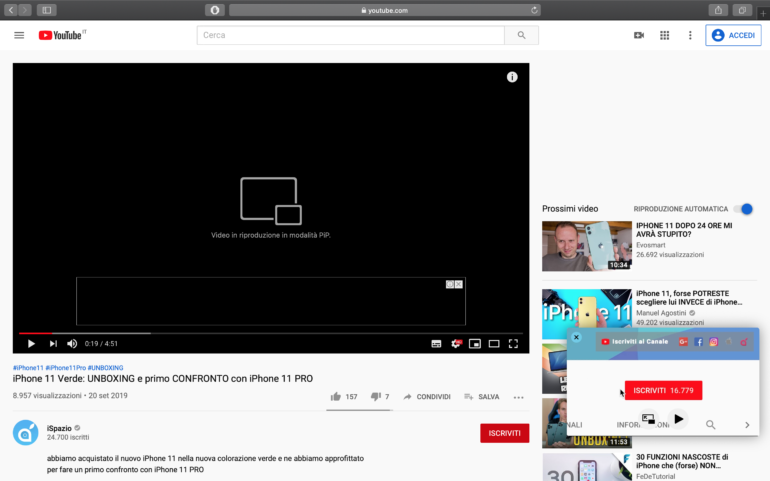Viewport: 770px width, 481px height.
Task: Open the create video camera icon
Action: pyautogui.click(x=639, y=35)
